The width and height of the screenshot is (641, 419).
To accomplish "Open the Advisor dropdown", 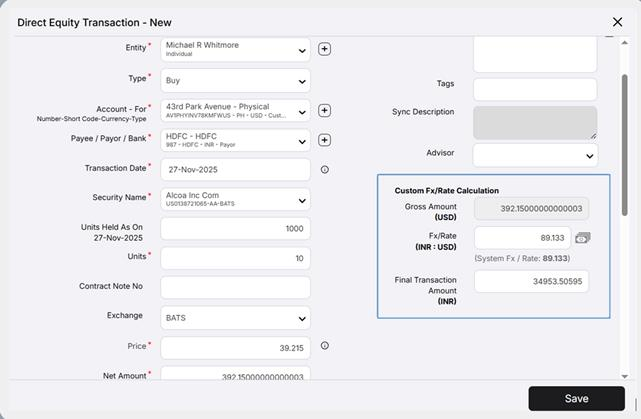I will (534, 154).
